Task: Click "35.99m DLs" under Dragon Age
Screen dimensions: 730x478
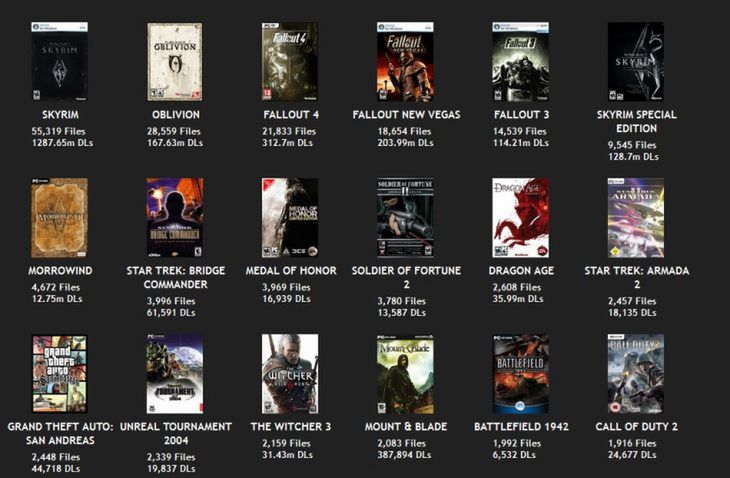Action: click(518, 299)
